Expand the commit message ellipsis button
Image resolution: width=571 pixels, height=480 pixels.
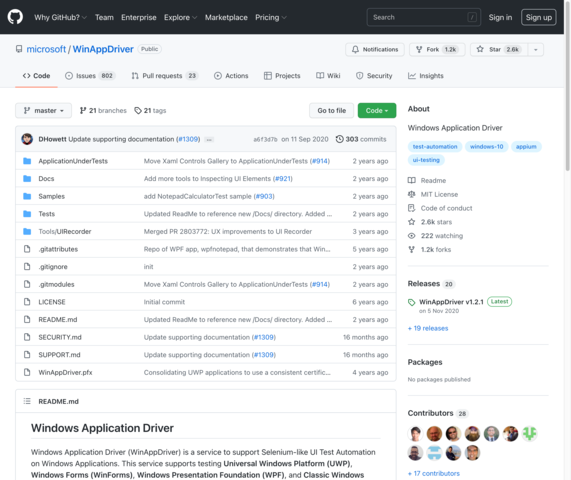click(209, 139)
